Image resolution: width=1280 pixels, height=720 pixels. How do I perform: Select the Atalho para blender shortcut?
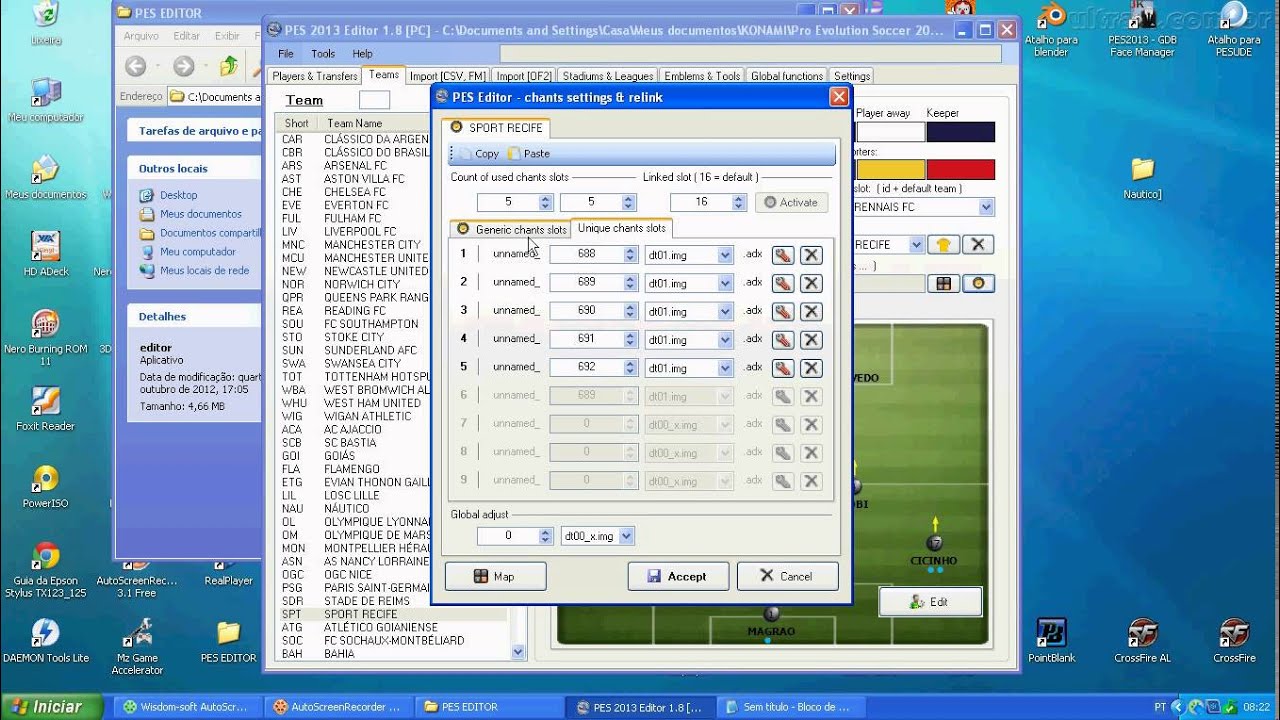click(1051, 29)
